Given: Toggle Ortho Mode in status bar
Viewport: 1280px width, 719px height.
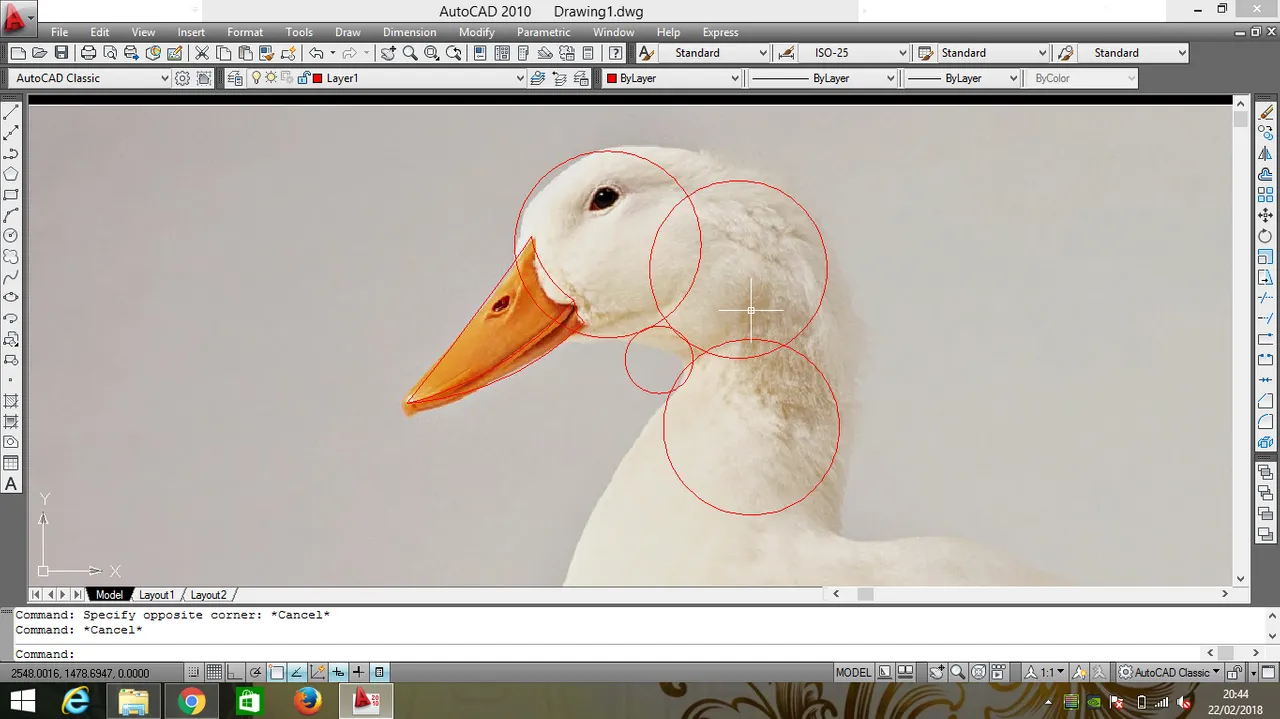Looking at the screenshot, I should pos(234,673).
